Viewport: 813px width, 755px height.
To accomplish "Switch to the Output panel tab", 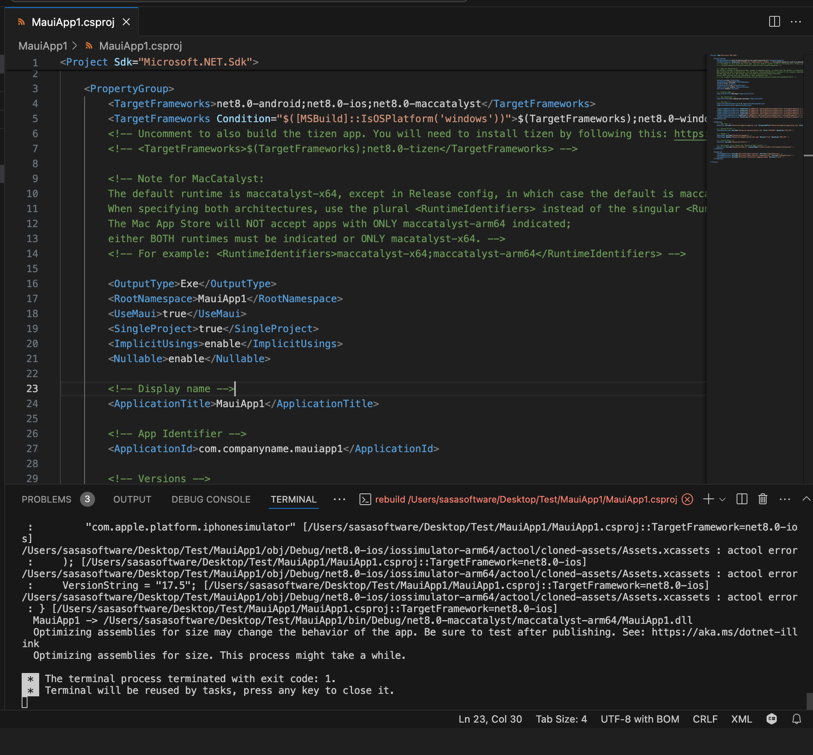I will [132, 499].
